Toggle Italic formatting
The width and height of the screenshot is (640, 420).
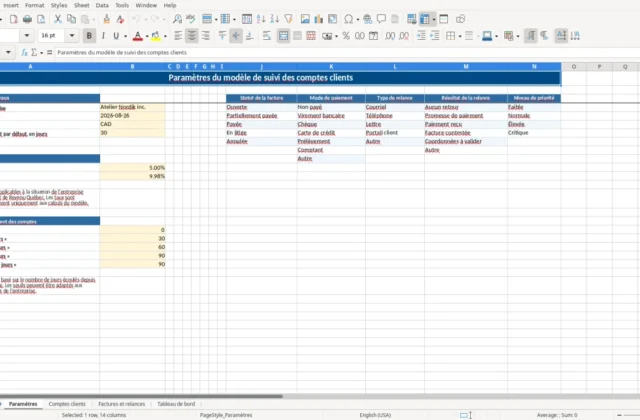(x=103, y=36)
